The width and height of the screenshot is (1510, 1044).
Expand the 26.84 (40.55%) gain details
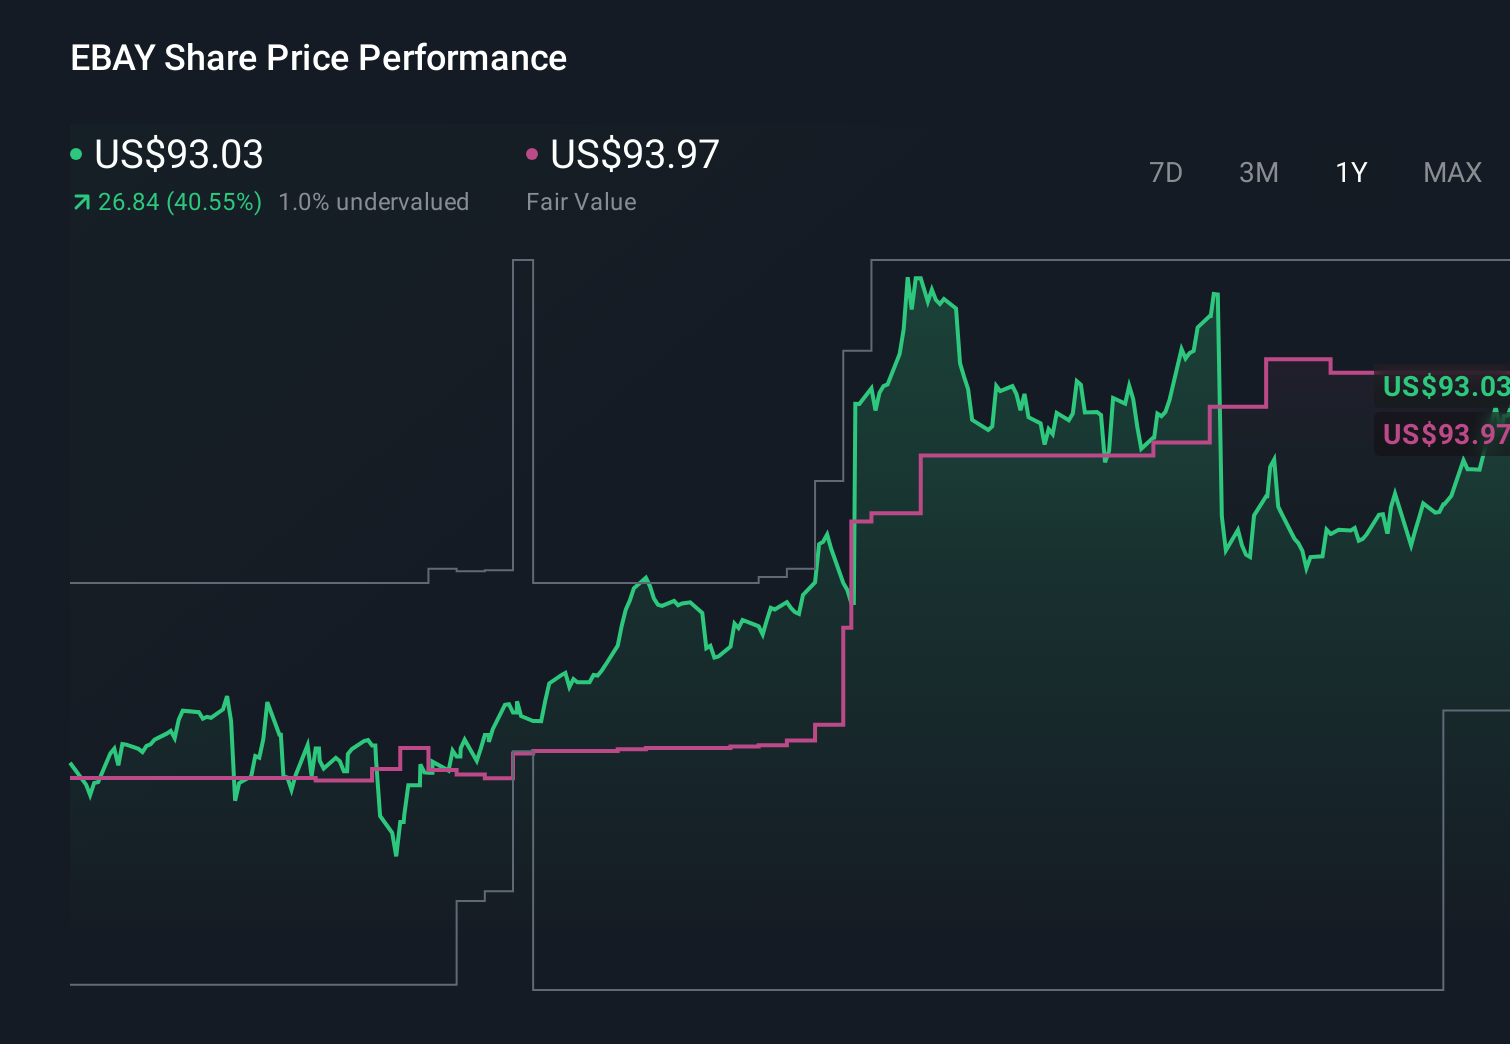(178, 202)
